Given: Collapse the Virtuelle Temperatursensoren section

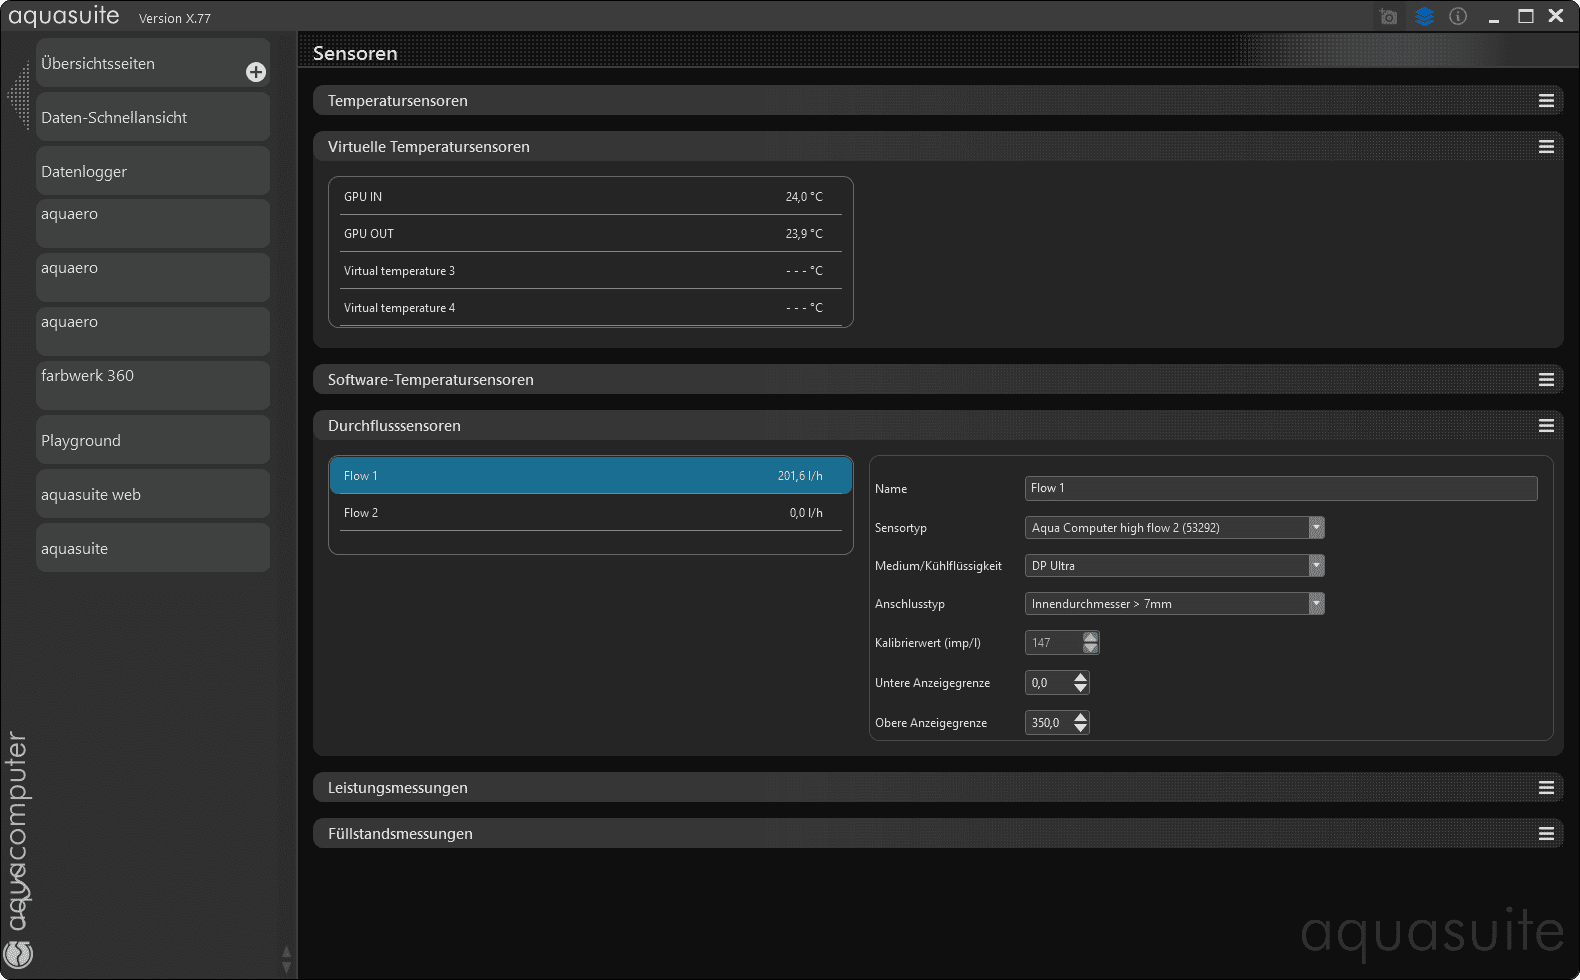Looking at the screenshot, I should (938, 147).
